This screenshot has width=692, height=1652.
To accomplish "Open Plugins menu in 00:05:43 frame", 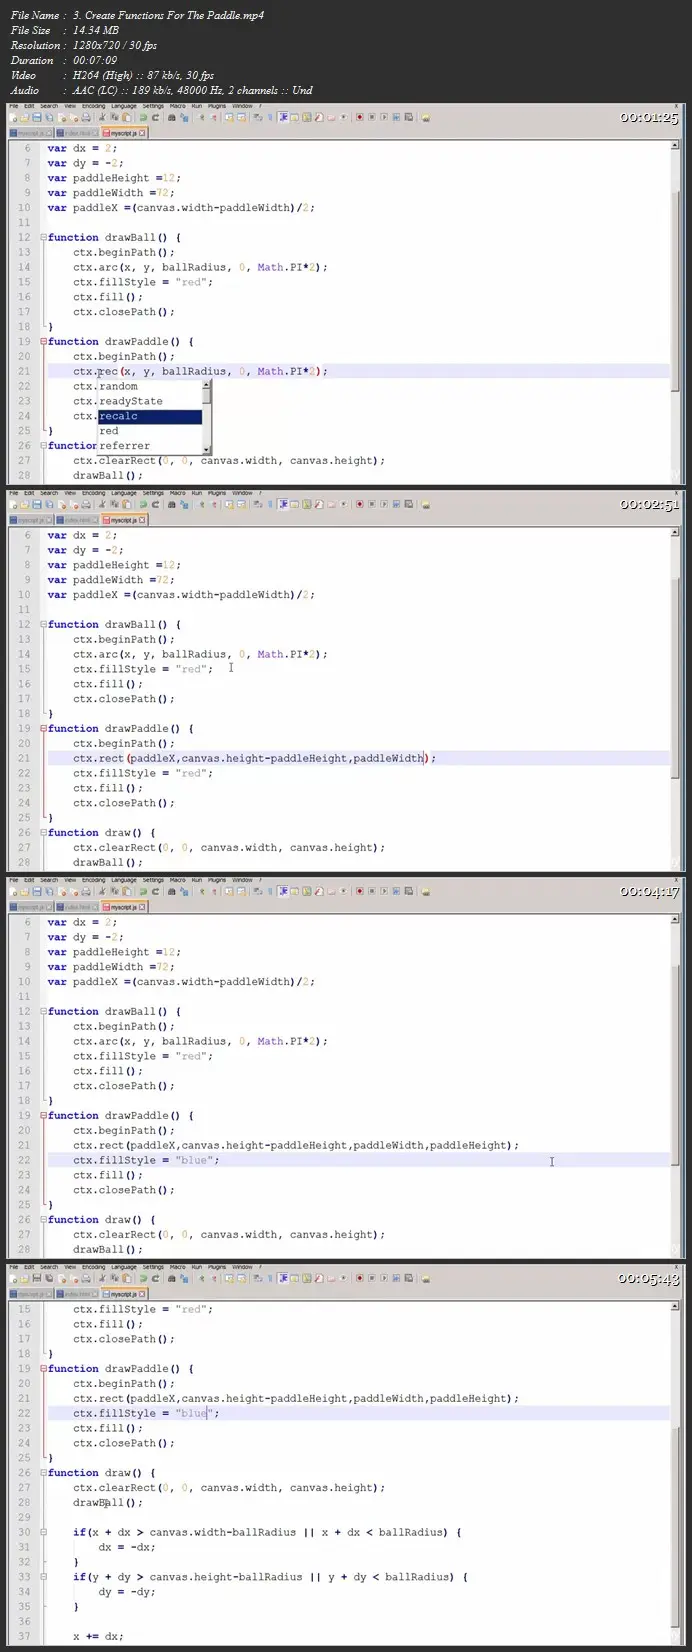I will pos(217,1266).
